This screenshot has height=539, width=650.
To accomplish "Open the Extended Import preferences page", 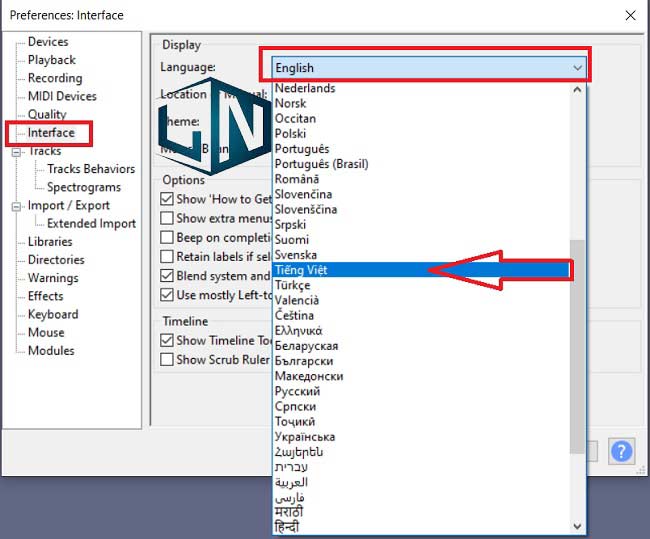I will click(x=91, y=224).
